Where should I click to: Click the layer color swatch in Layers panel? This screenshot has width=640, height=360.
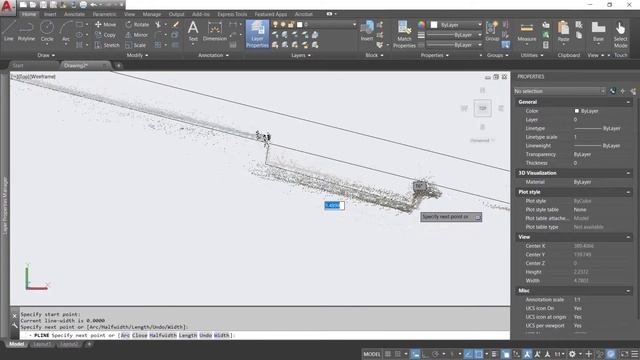point(299,25)
